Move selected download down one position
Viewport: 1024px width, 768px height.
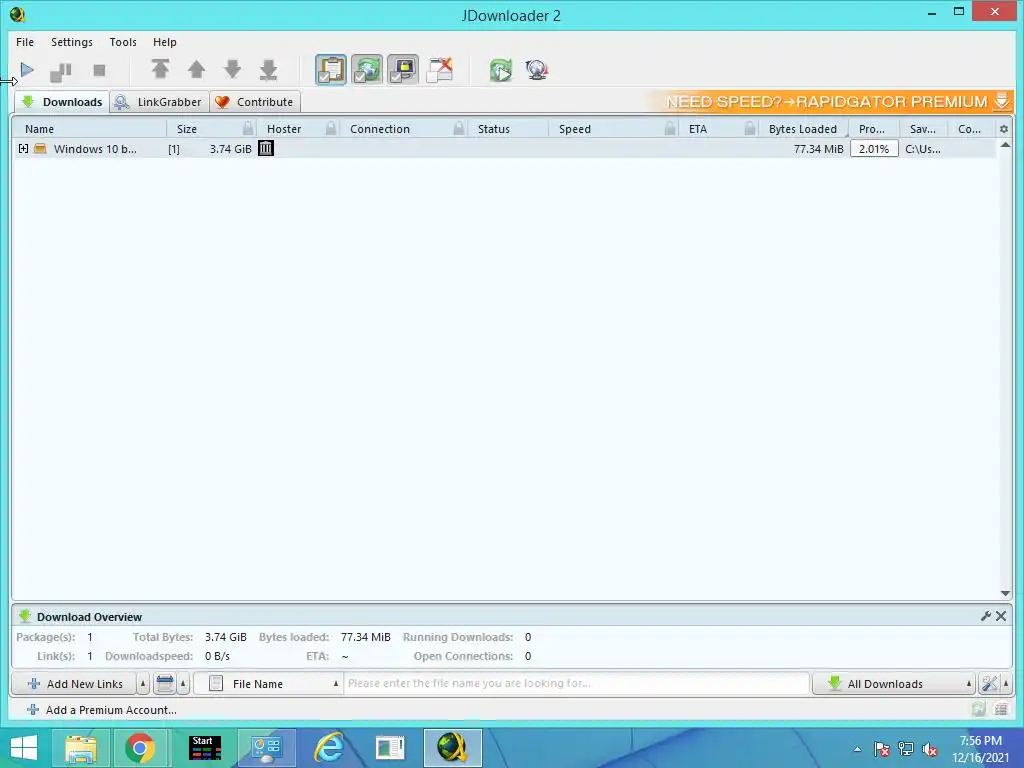click(x=232, y=69)
